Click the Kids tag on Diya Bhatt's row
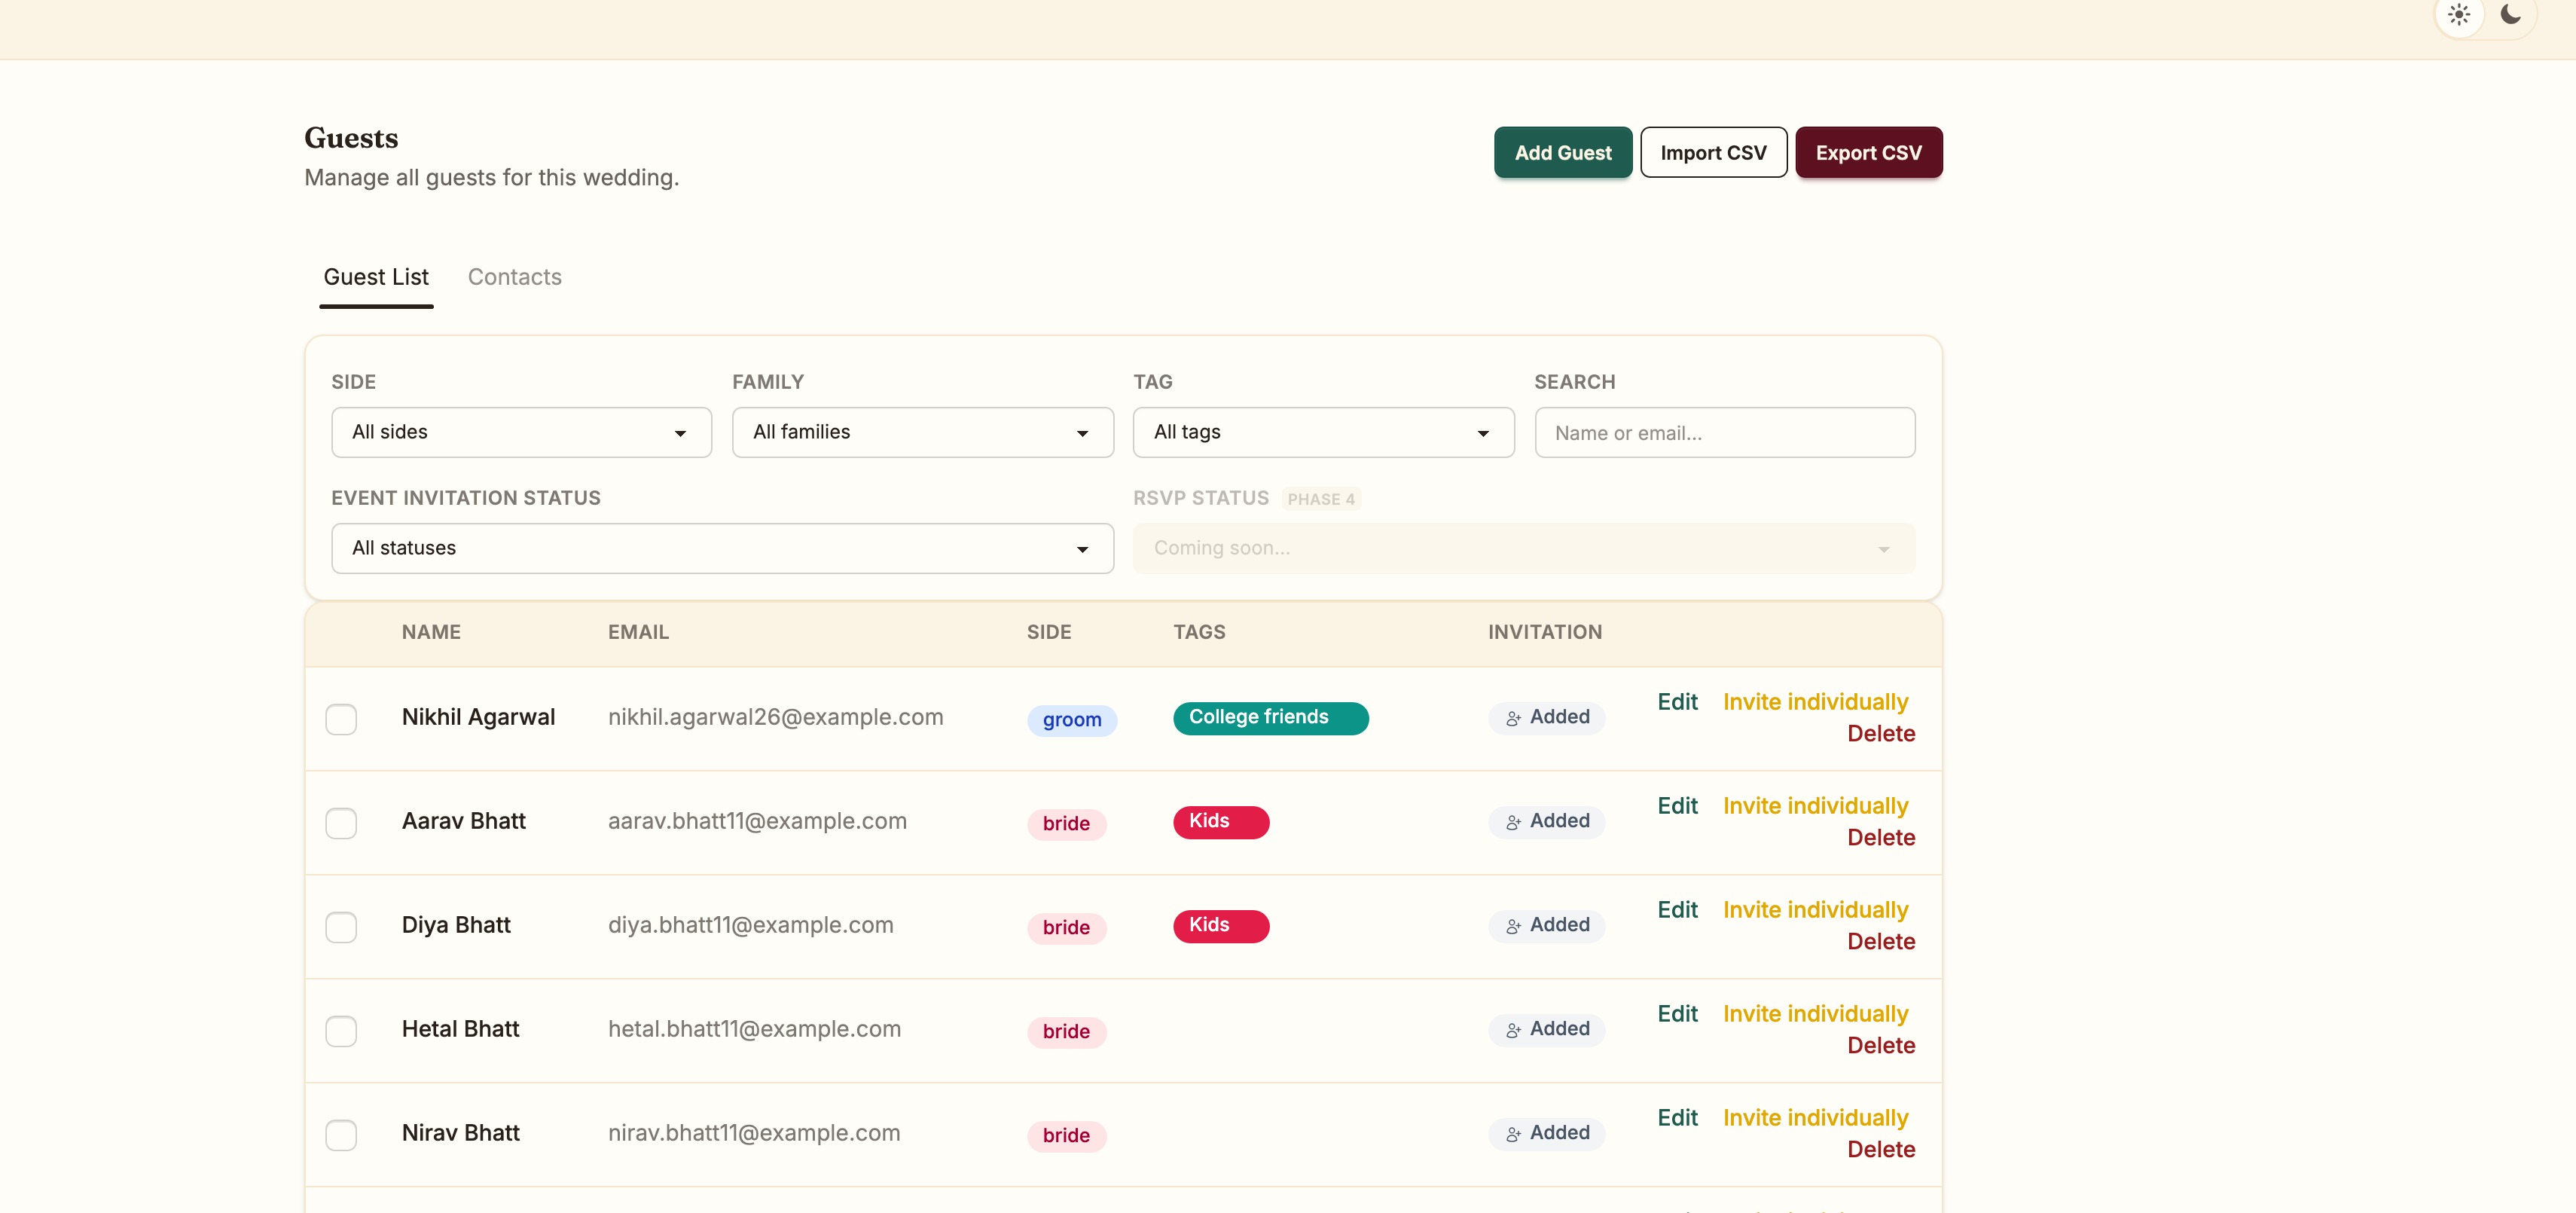This screenshot has width=2576, height=1213. 1221,926
